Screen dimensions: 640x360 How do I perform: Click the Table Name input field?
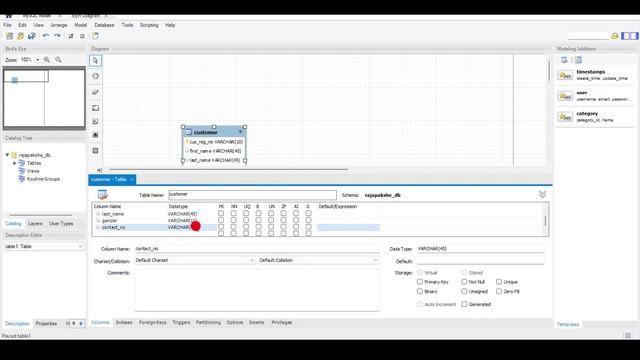(252, 195)
